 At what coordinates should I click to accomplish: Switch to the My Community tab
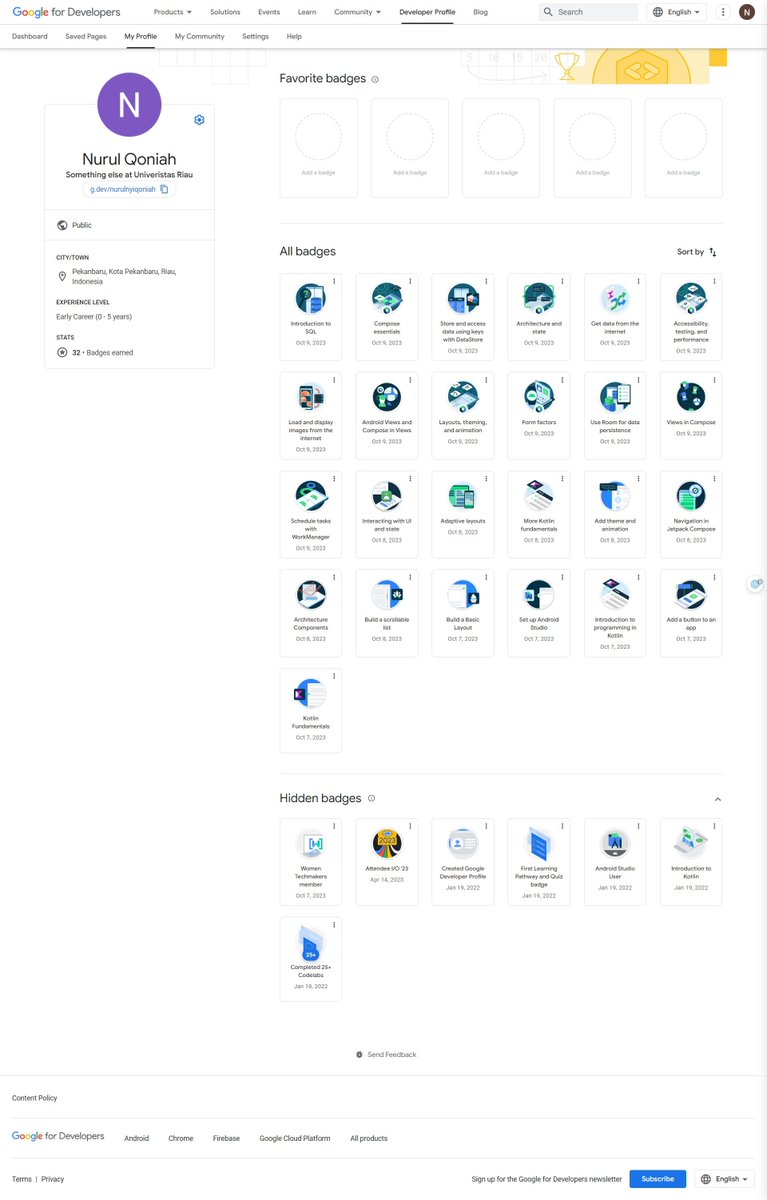click(199, 36)
